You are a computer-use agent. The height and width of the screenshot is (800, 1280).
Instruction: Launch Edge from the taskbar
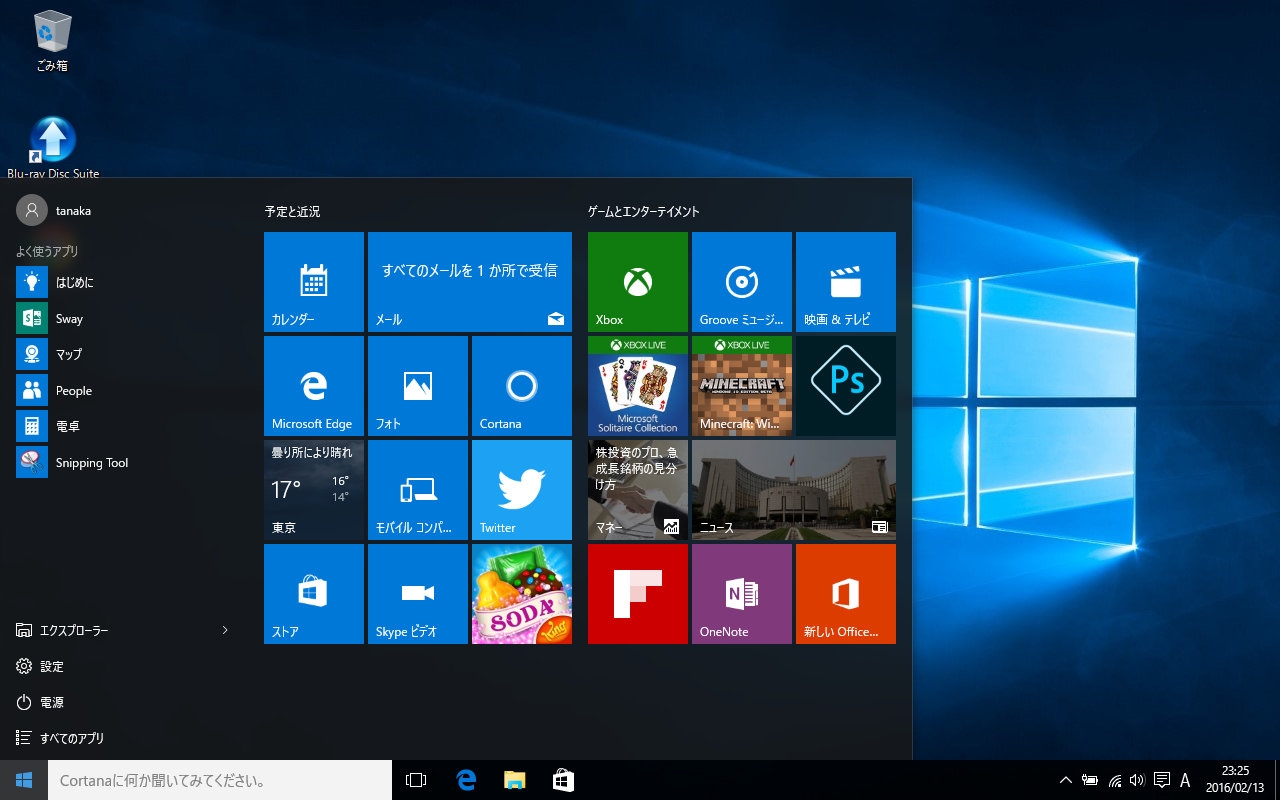click(466, 780)
